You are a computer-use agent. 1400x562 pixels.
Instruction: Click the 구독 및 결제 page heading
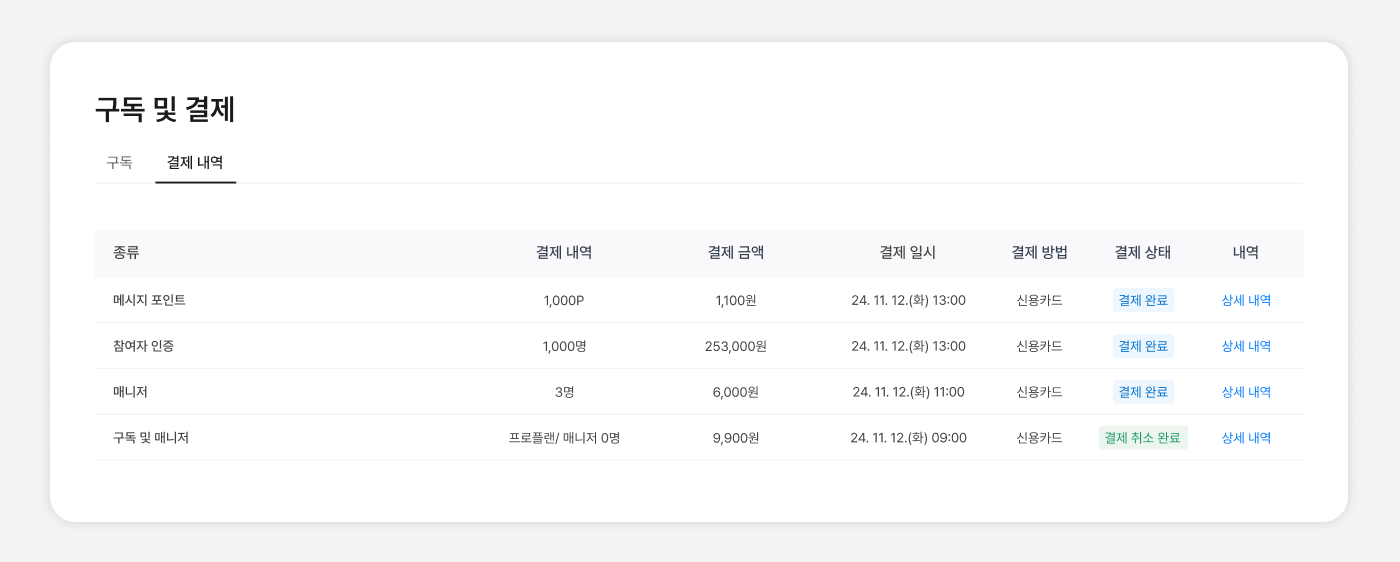(x=165, y=109)
